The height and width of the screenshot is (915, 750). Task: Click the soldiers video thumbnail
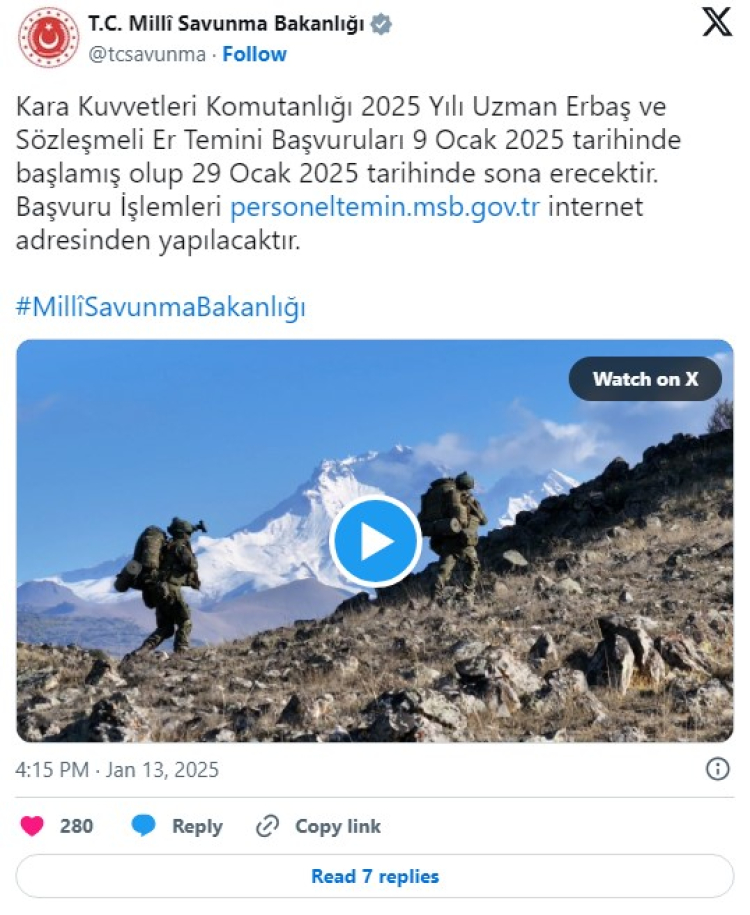pos(375,541)
